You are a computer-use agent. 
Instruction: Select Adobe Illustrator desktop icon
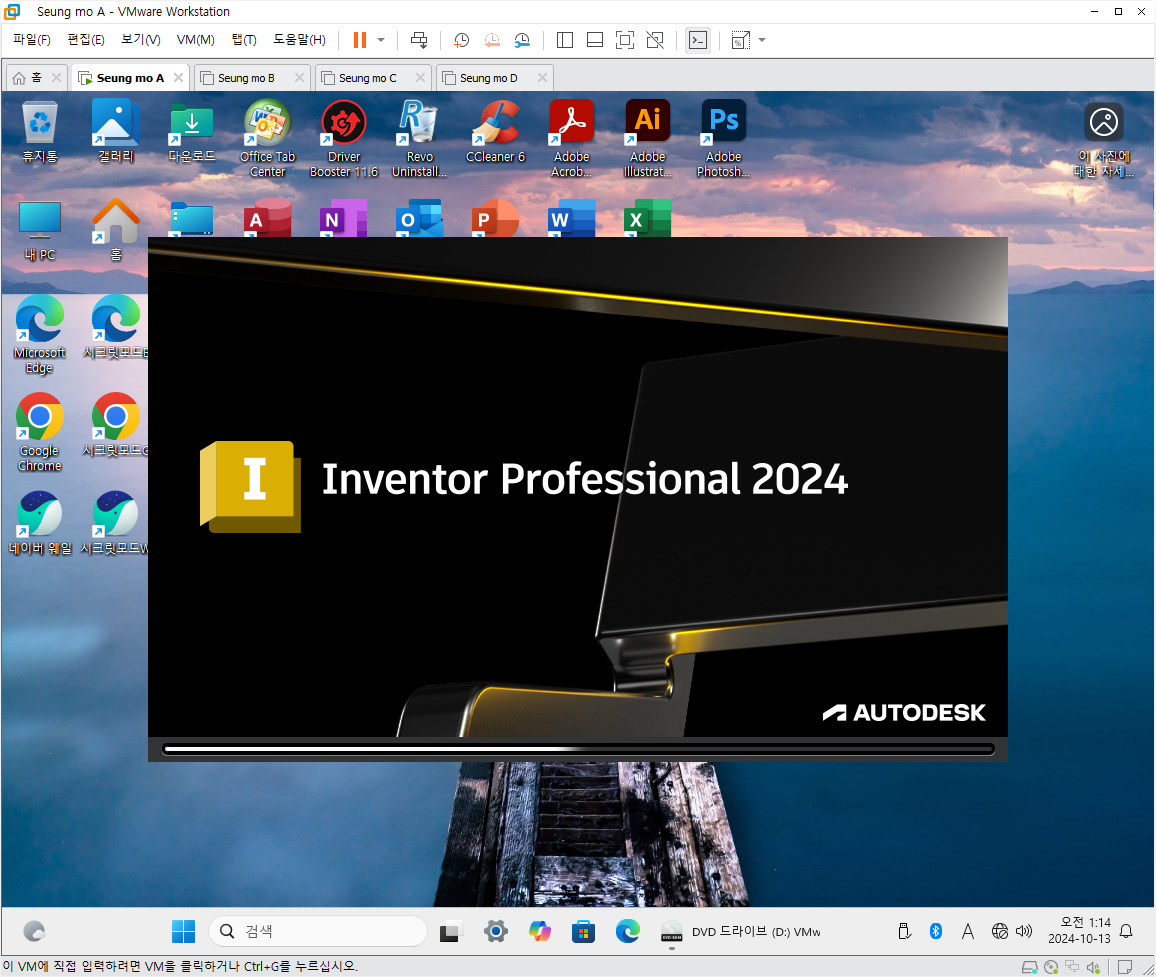pyautogui.click(x=647, y=139)
